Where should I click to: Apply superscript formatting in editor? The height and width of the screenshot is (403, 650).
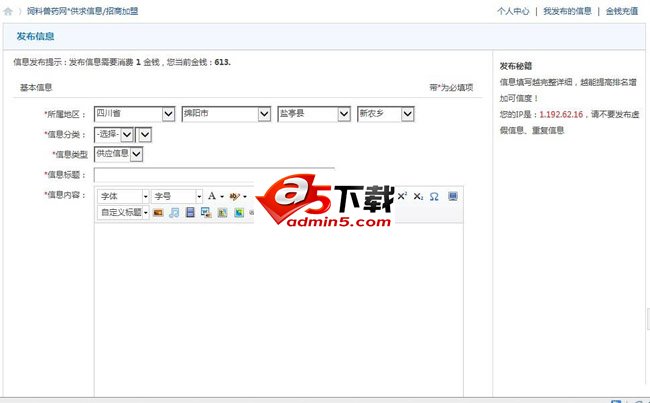(x=402, y=196)
